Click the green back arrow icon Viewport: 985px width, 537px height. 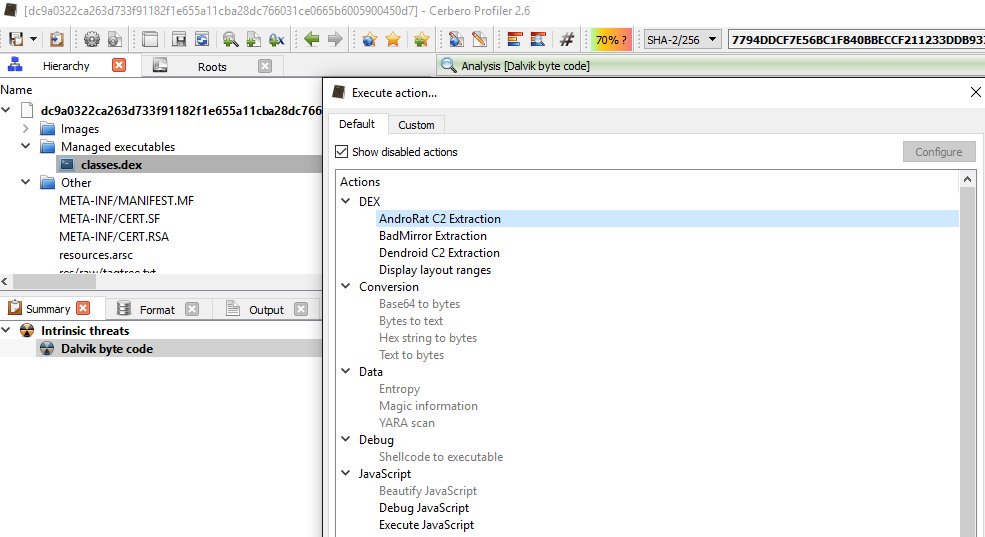click(x=311, y=40)
